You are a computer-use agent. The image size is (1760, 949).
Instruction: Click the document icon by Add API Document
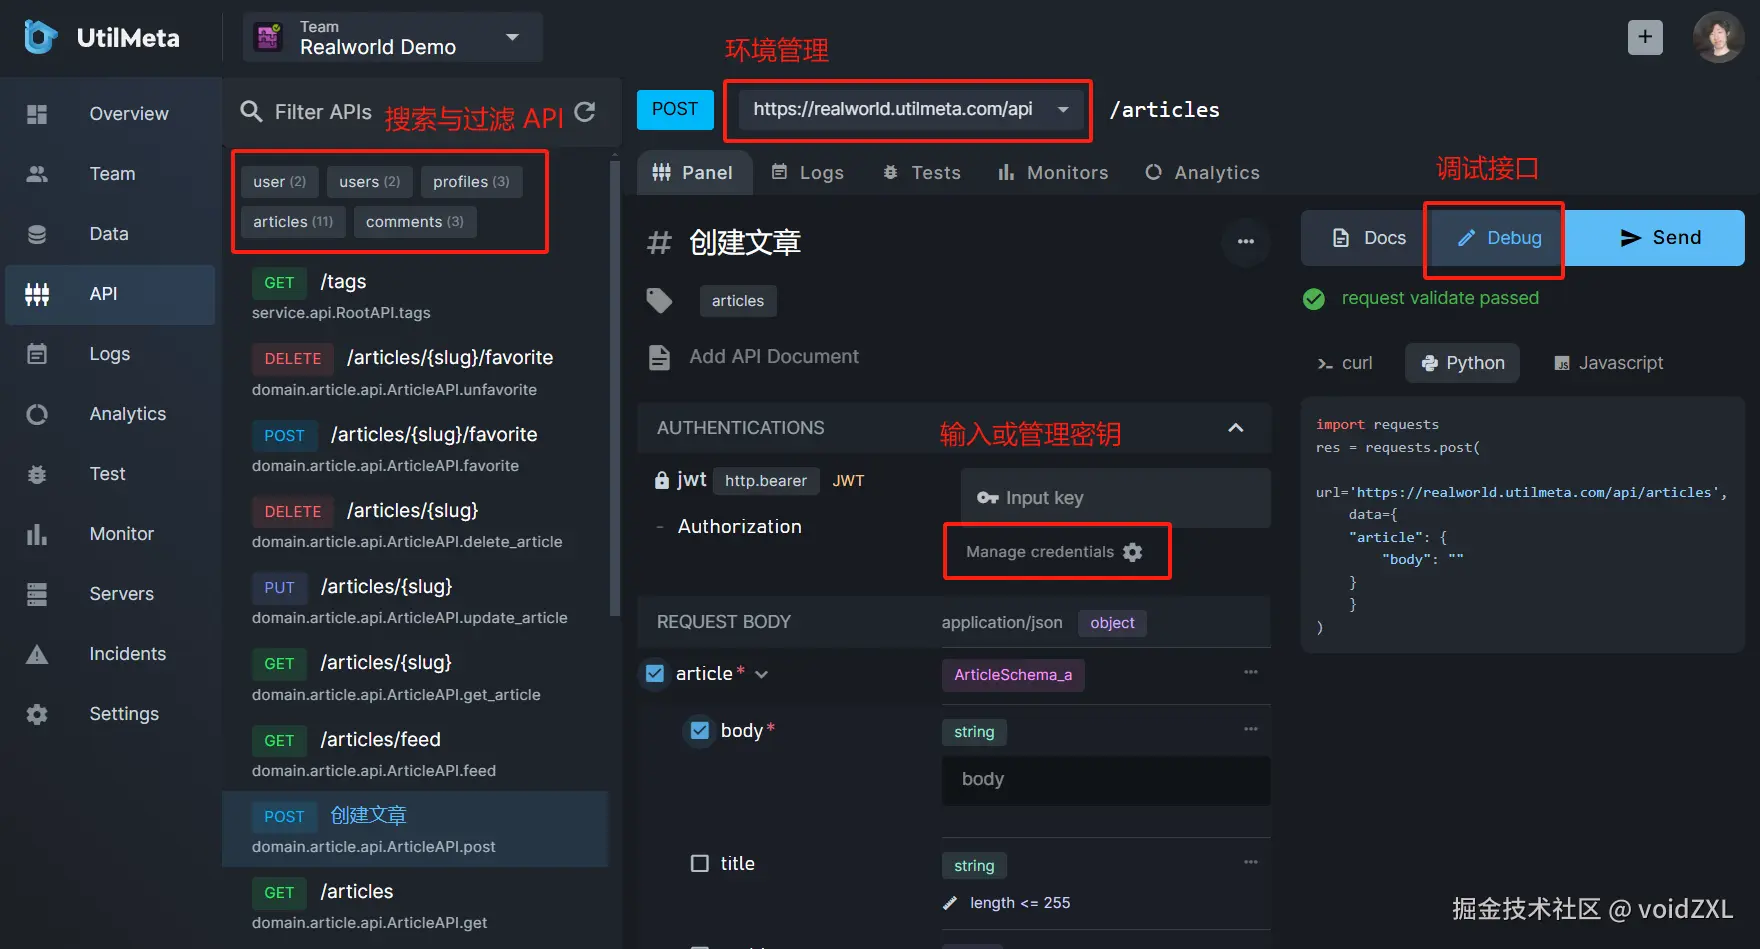coord(660,357)
